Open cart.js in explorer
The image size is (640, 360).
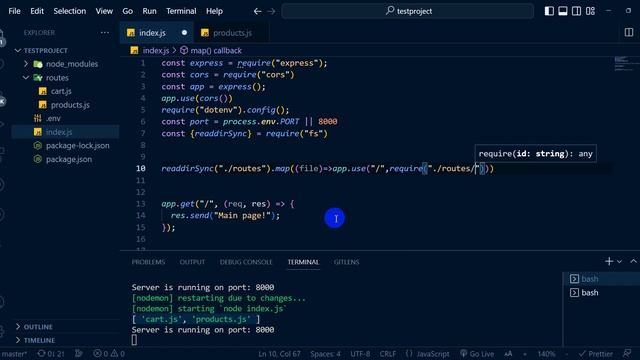(61, 91)
